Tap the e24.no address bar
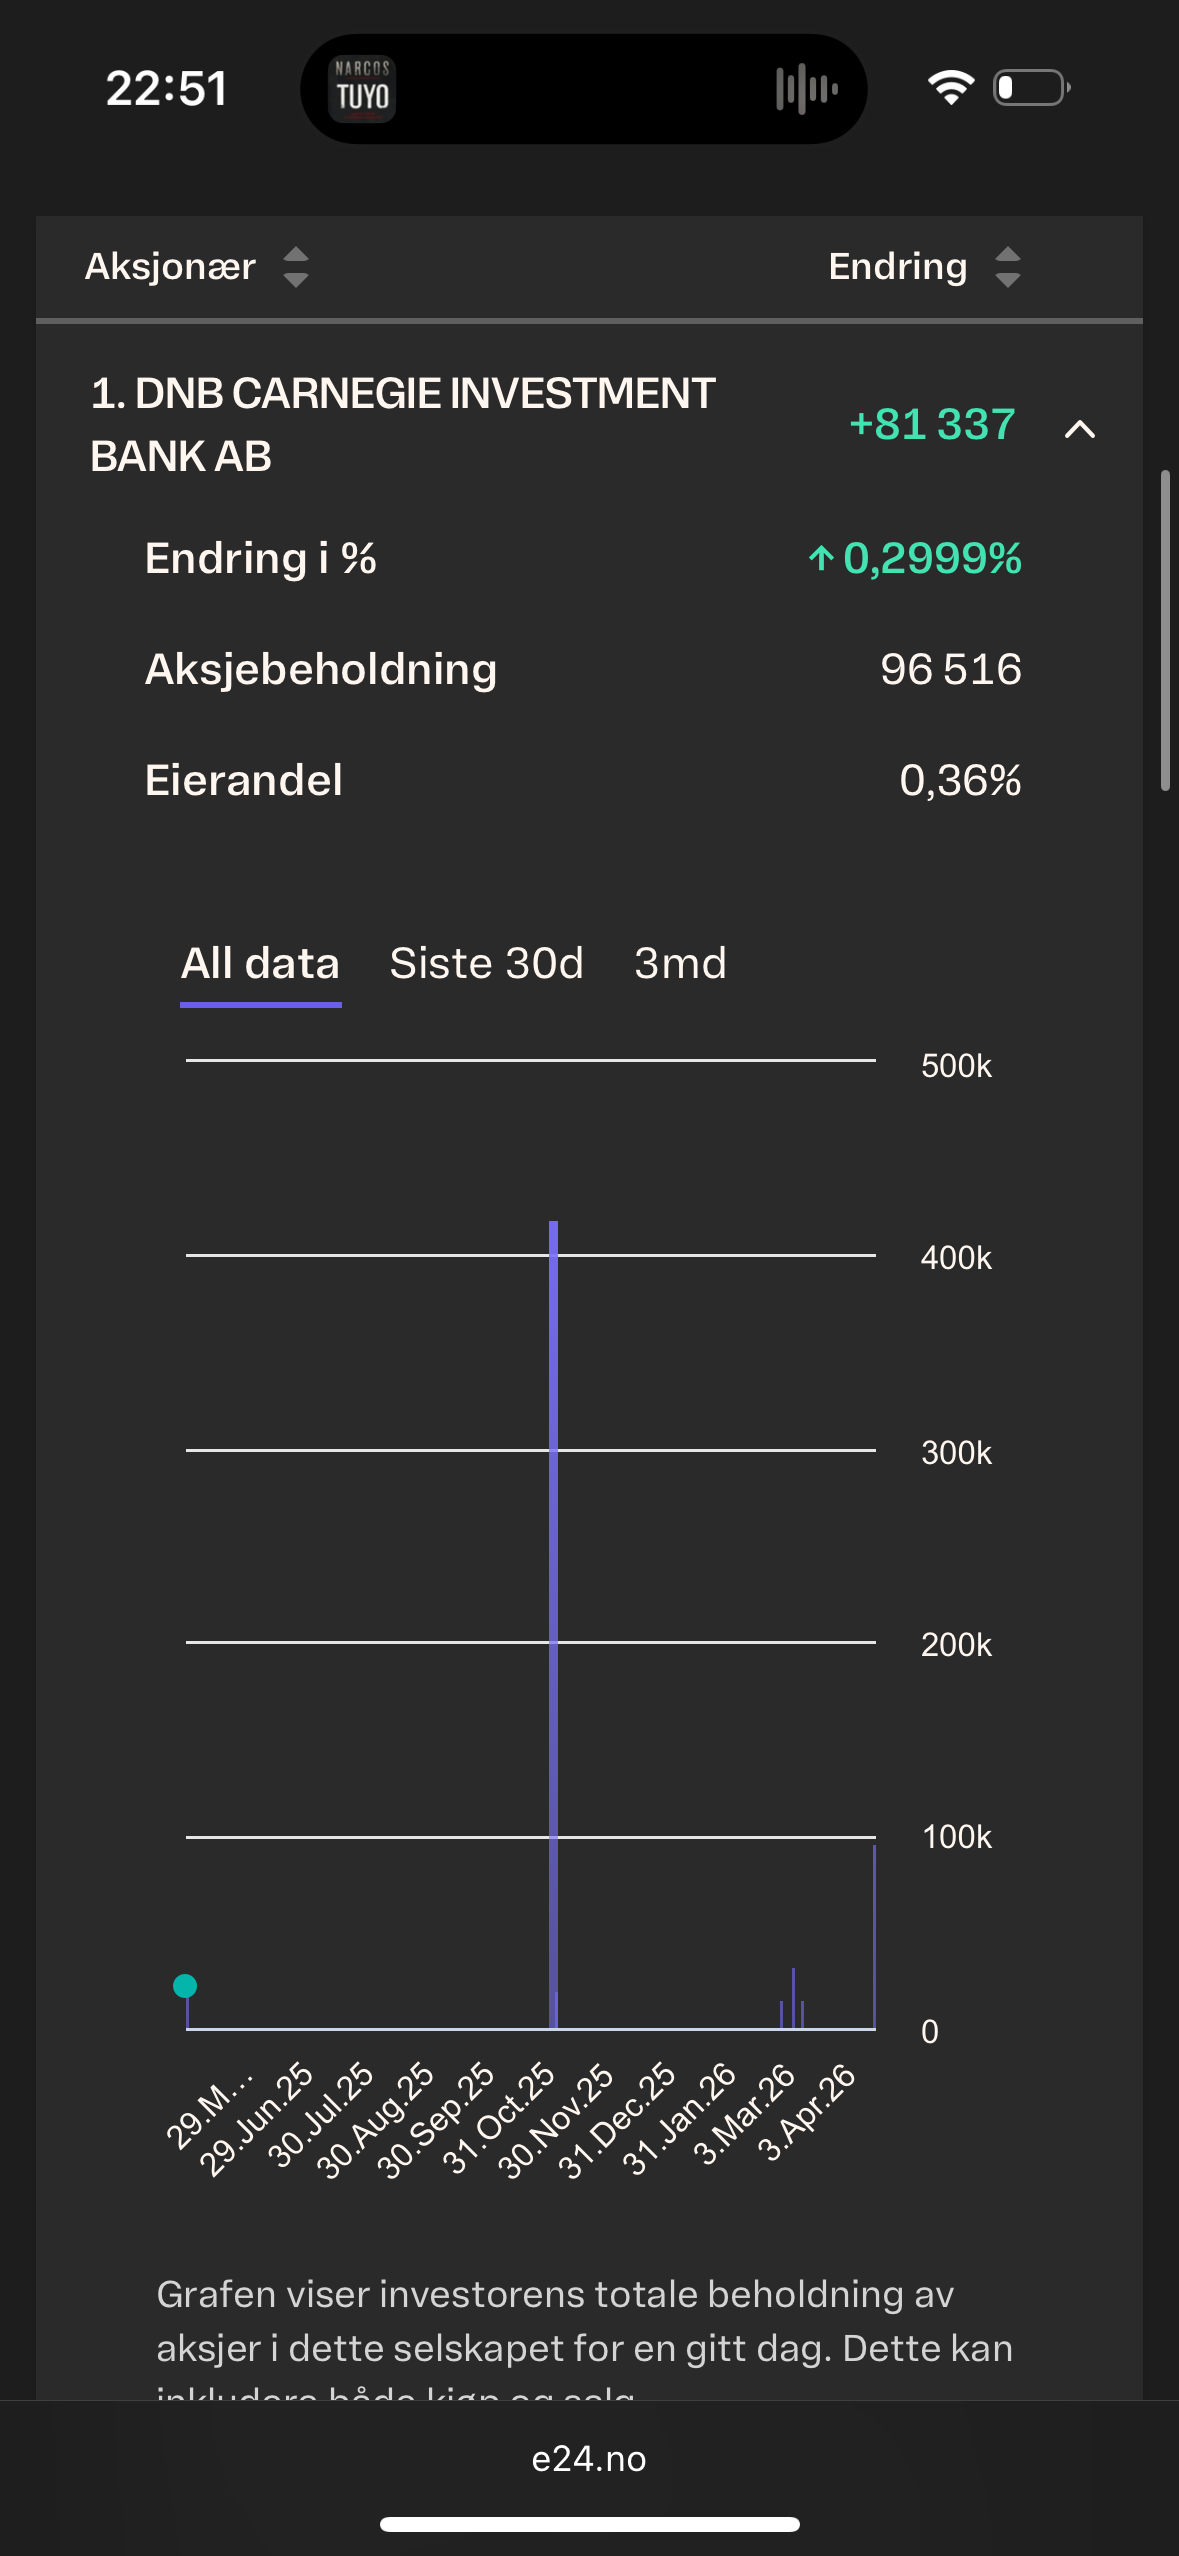The width and height of the screenshot is (1179, 2556). coord(589,2458)
